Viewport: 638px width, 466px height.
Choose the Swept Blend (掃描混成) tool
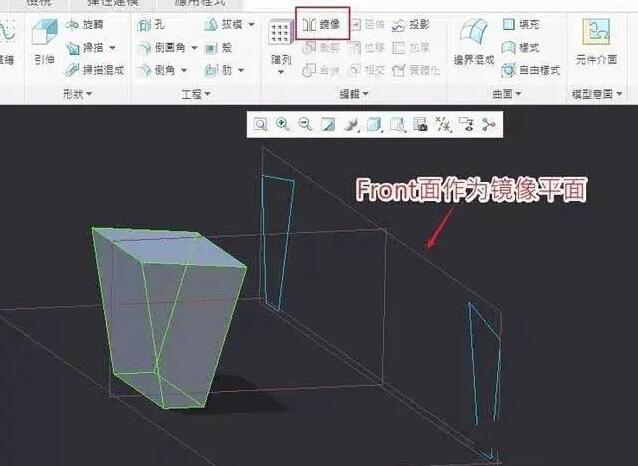(x=95, y=70)
